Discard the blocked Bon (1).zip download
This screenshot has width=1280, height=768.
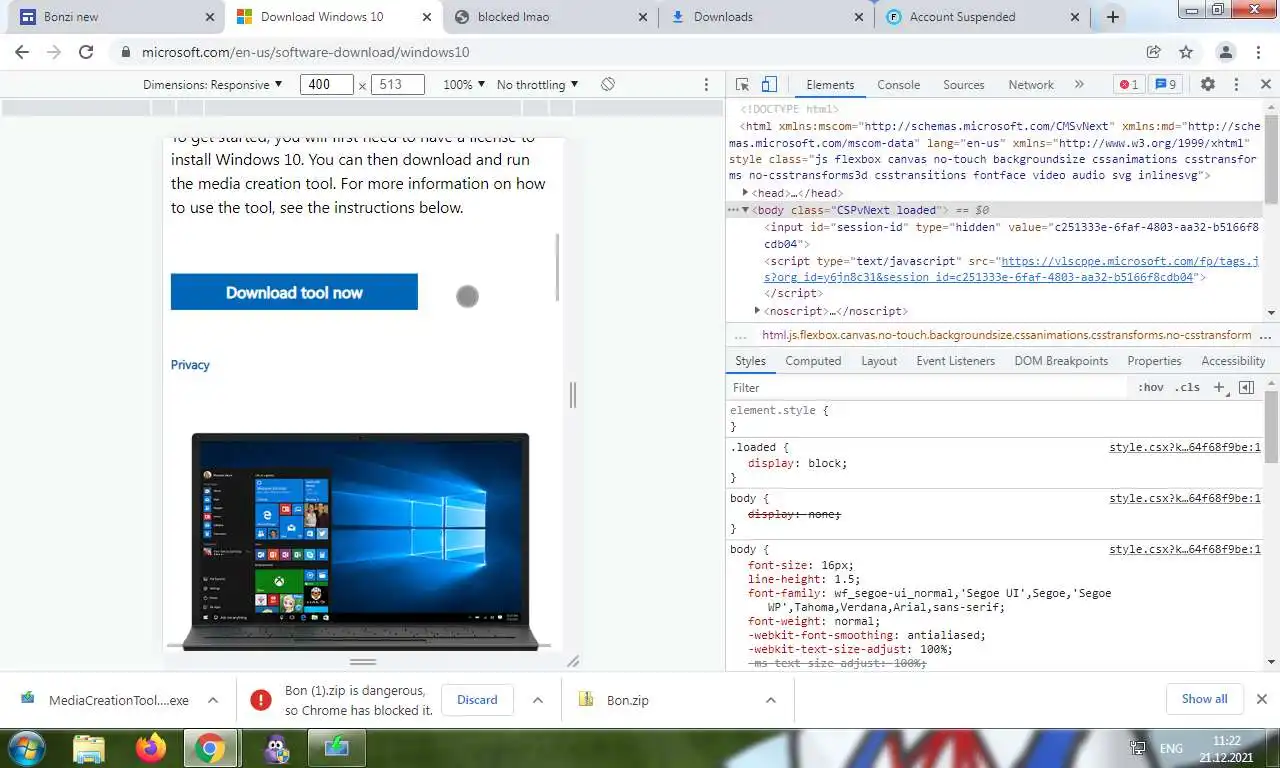(x=477, y=700)
